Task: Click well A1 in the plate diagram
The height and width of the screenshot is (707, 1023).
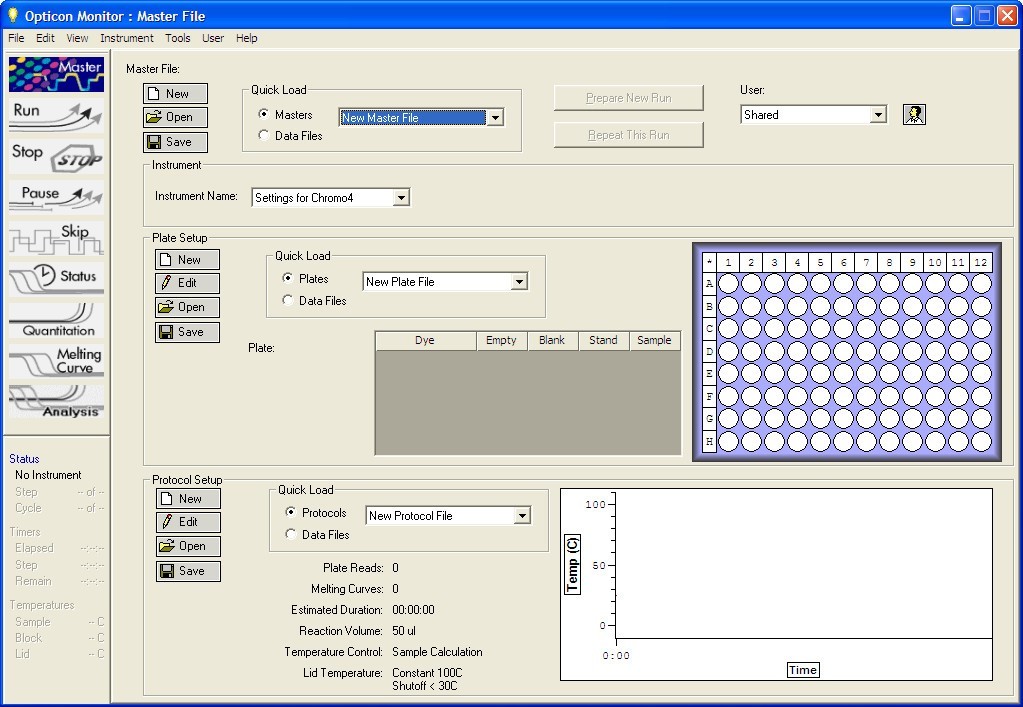Action: (728, 284)
